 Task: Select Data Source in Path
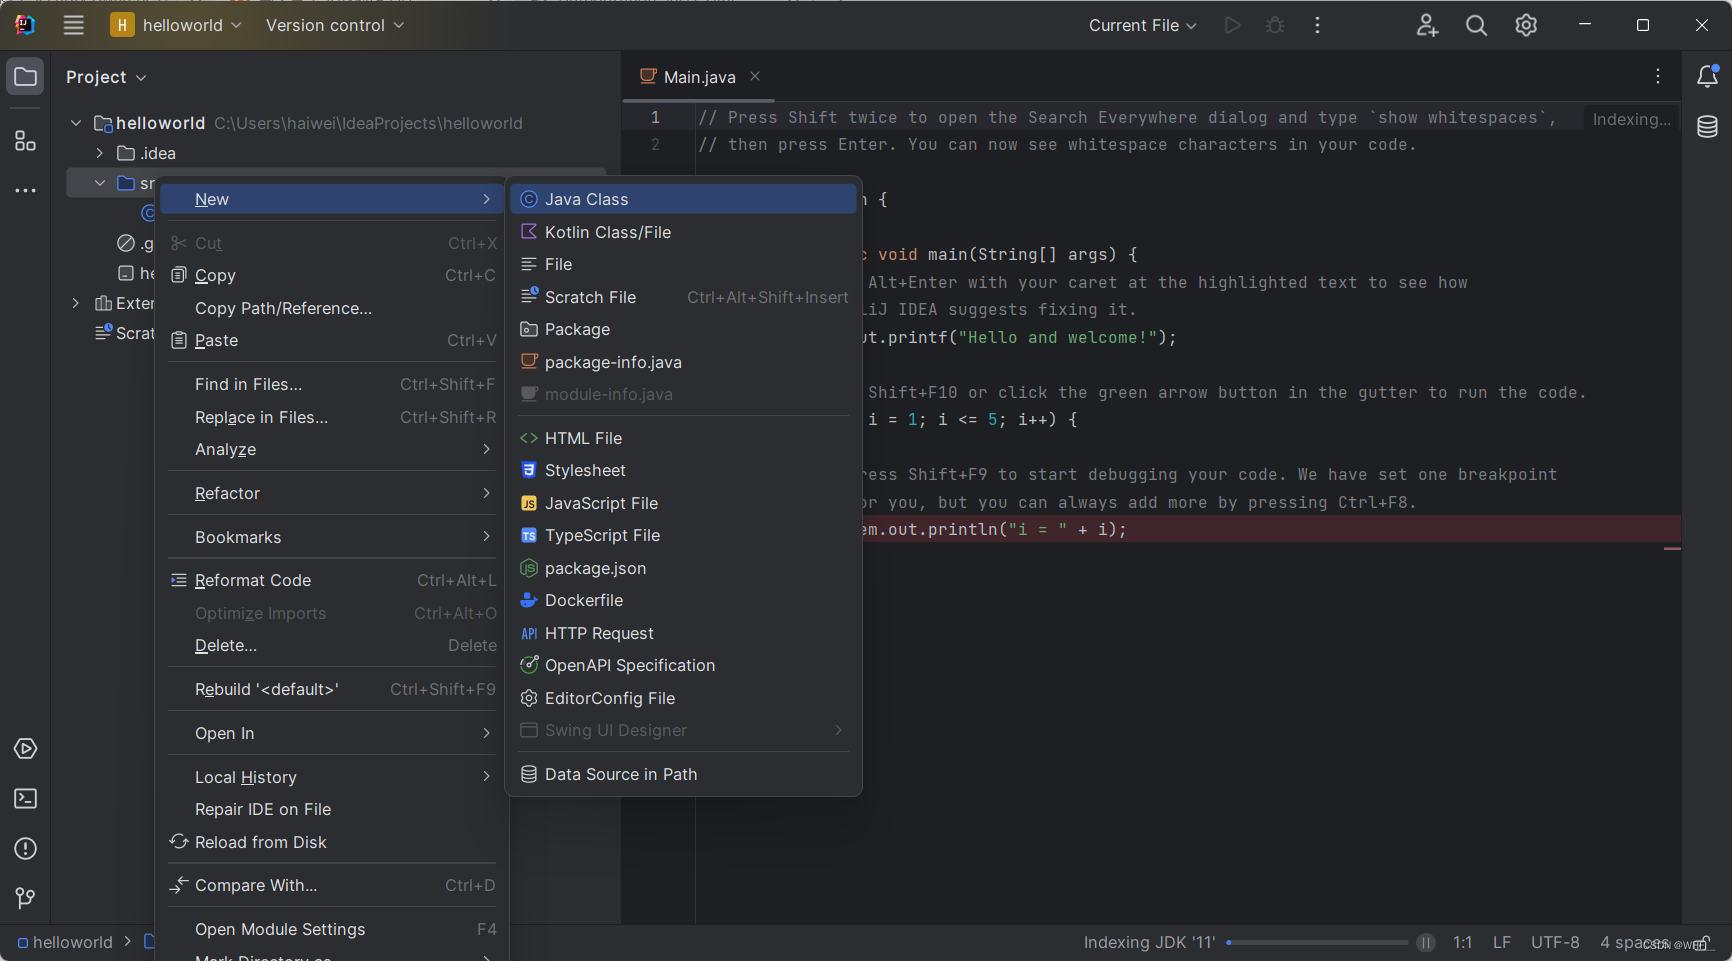click(683, 774)
